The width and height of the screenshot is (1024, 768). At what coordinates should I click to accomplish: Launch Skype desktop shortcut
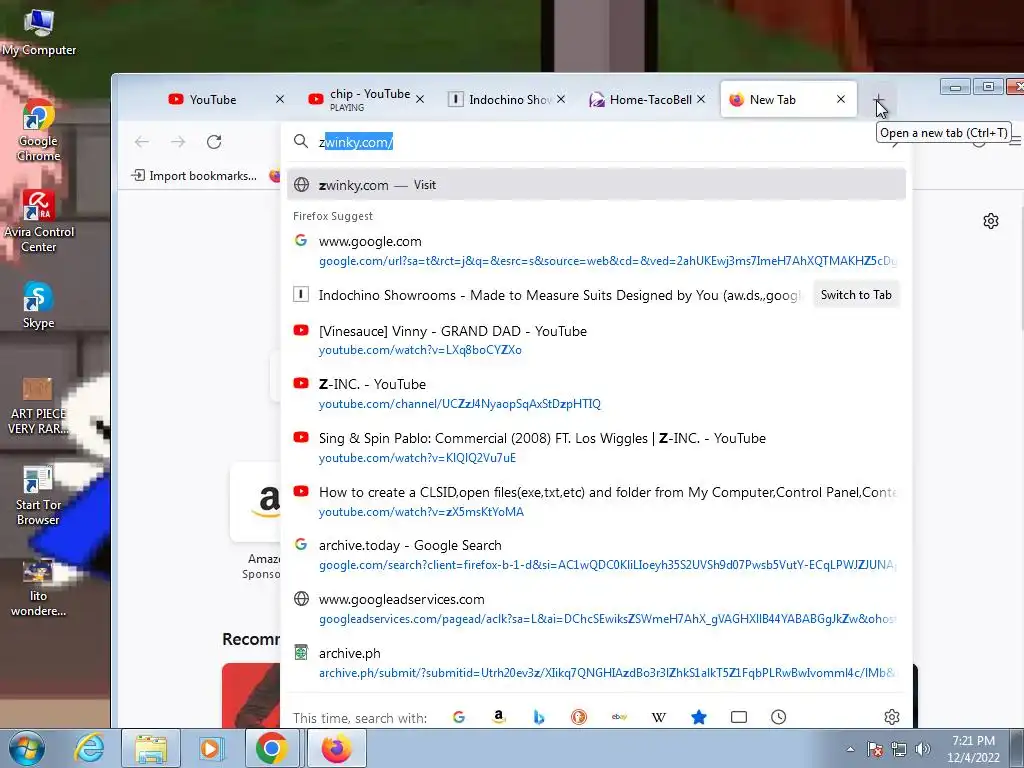tap(38, 305)
